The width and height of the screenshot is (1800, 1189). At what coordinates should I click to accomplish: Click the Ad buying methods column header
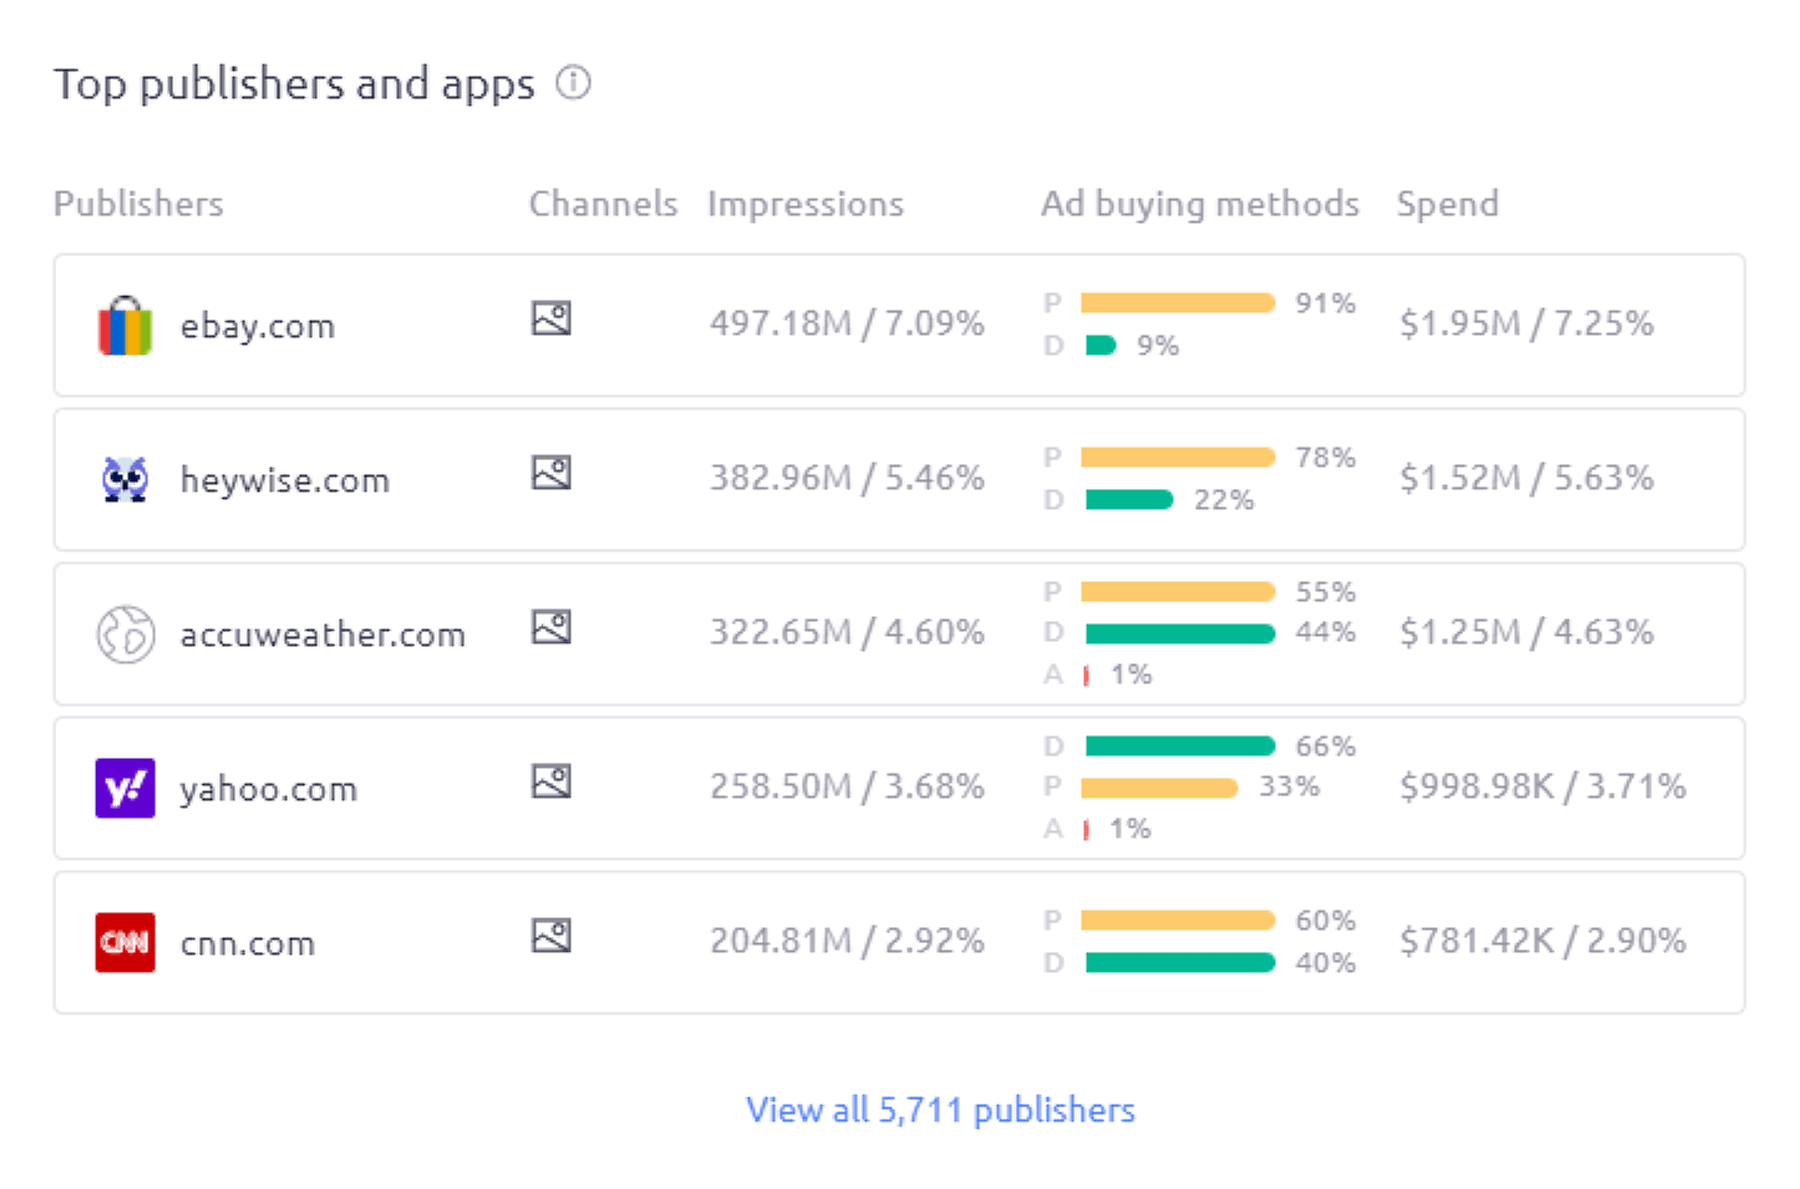tap(1200, 204)
